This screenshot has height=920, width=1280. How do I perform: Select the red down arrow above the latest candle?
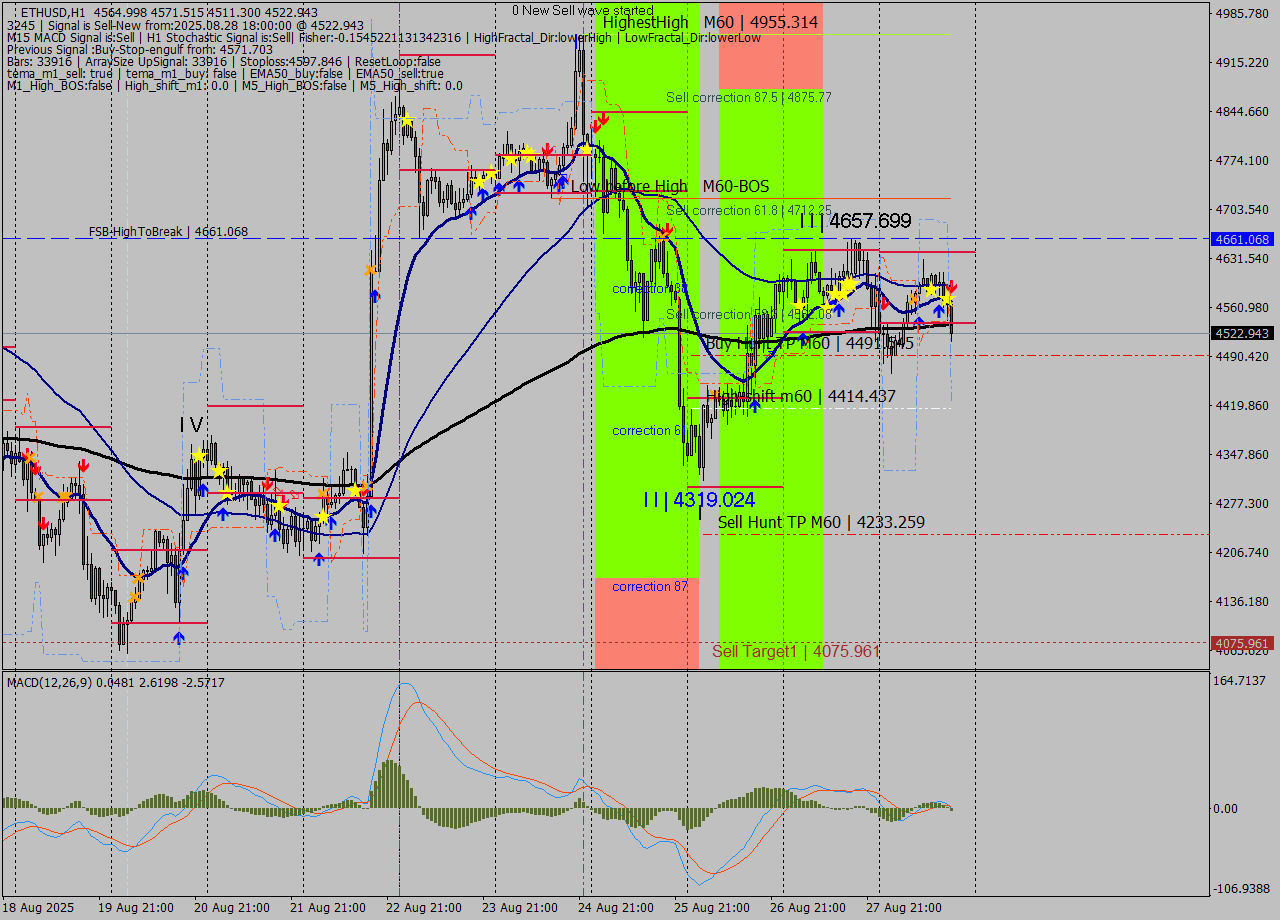952,287
